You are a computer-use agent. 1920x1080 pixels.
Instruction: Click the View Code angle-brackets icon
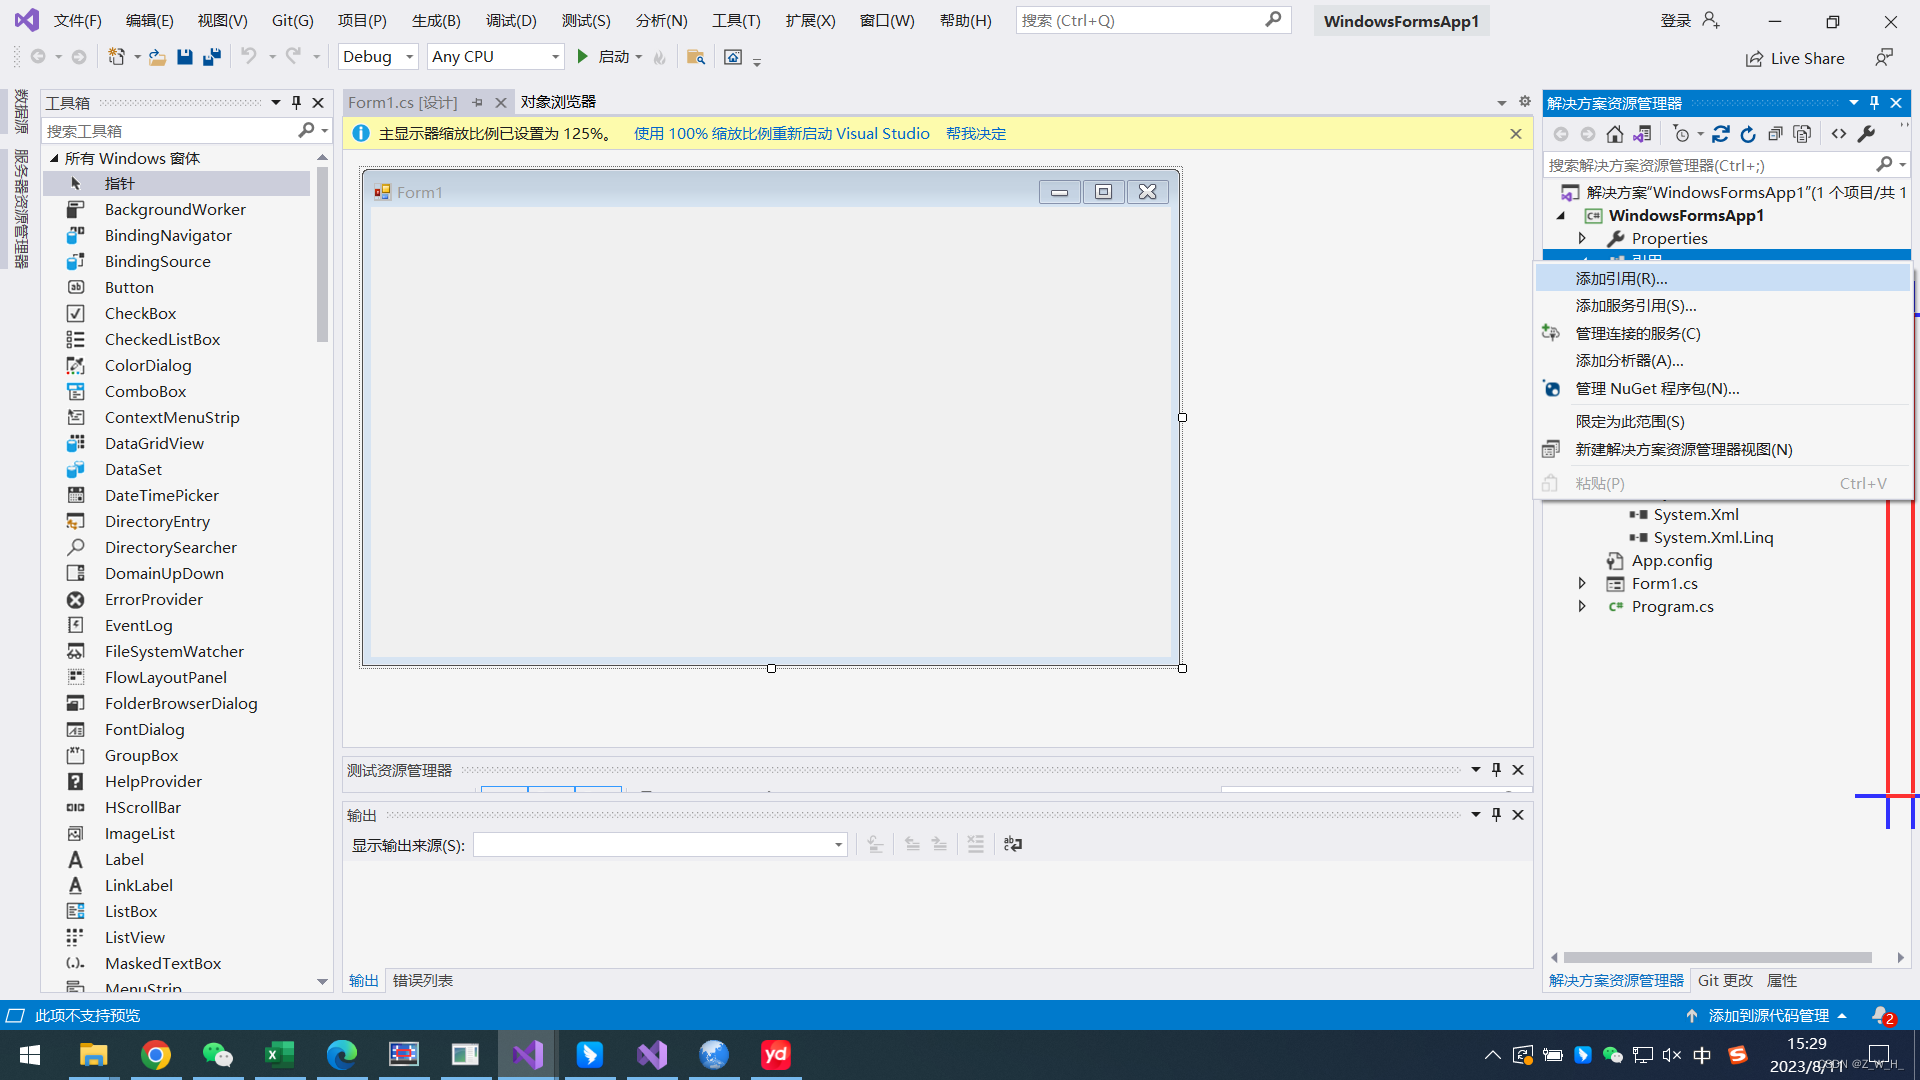1839,134
